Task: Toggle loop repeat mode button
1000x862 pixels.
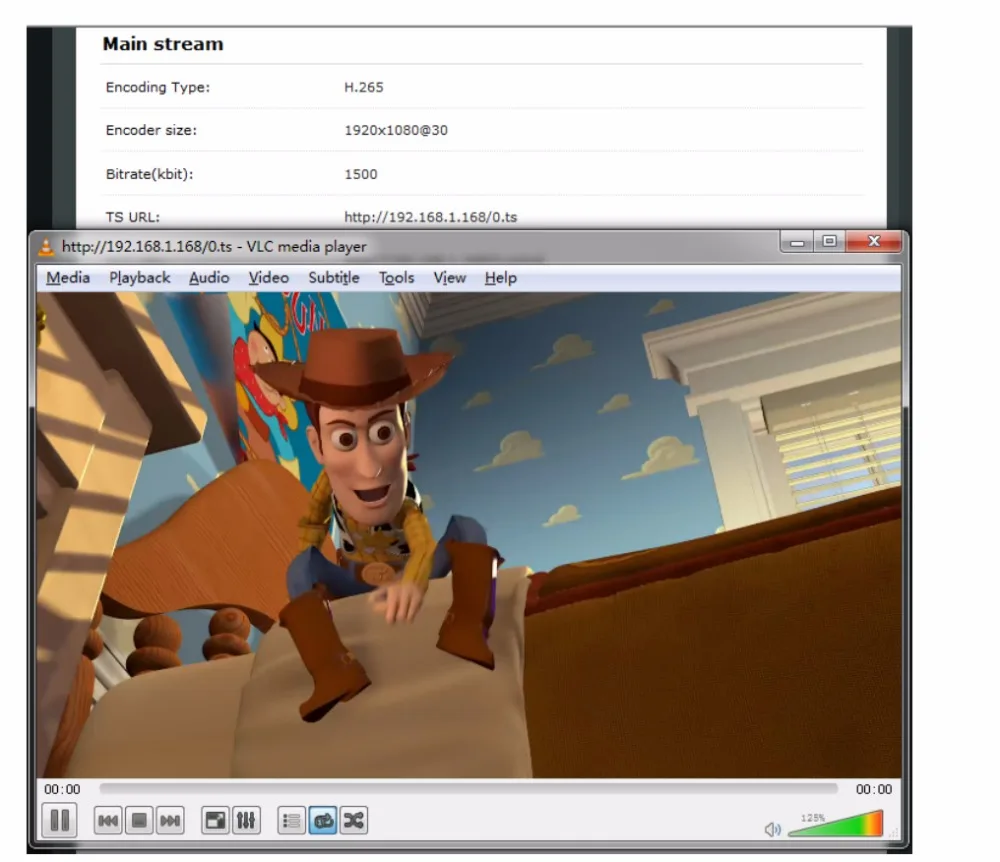Action: click(323, 821)
